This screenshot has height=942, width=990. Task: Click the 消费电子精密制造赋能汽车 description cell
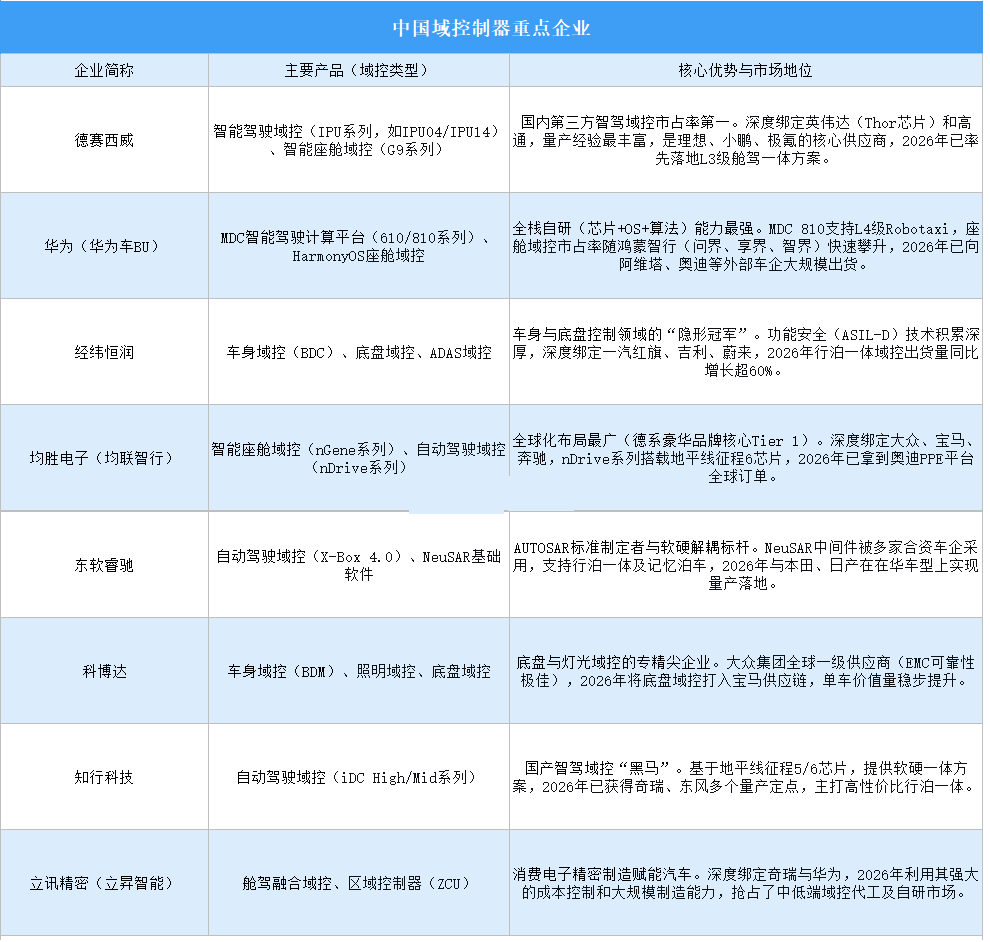746,883
